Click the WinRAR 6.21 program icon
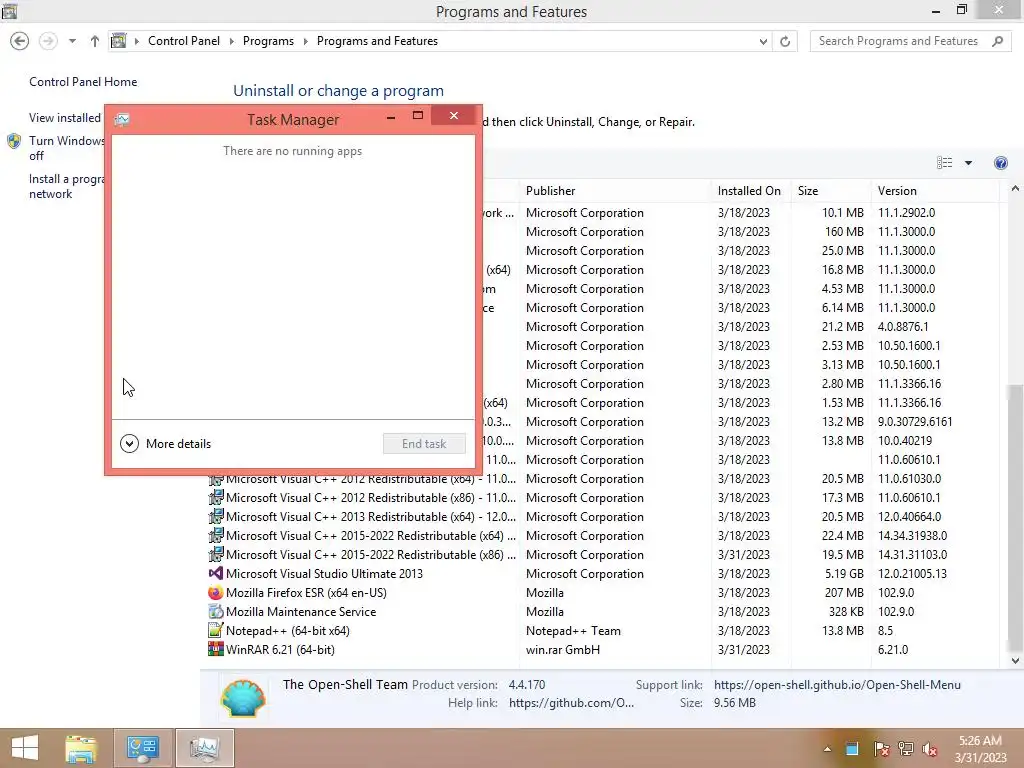The image size is (1024, 768). pyautogui.click(x=216, y=649)
